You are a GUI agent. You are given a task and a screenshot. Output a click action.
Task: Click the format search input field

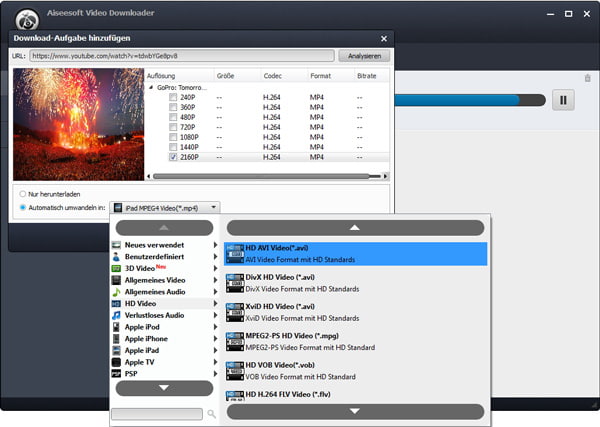pos(157,414)
